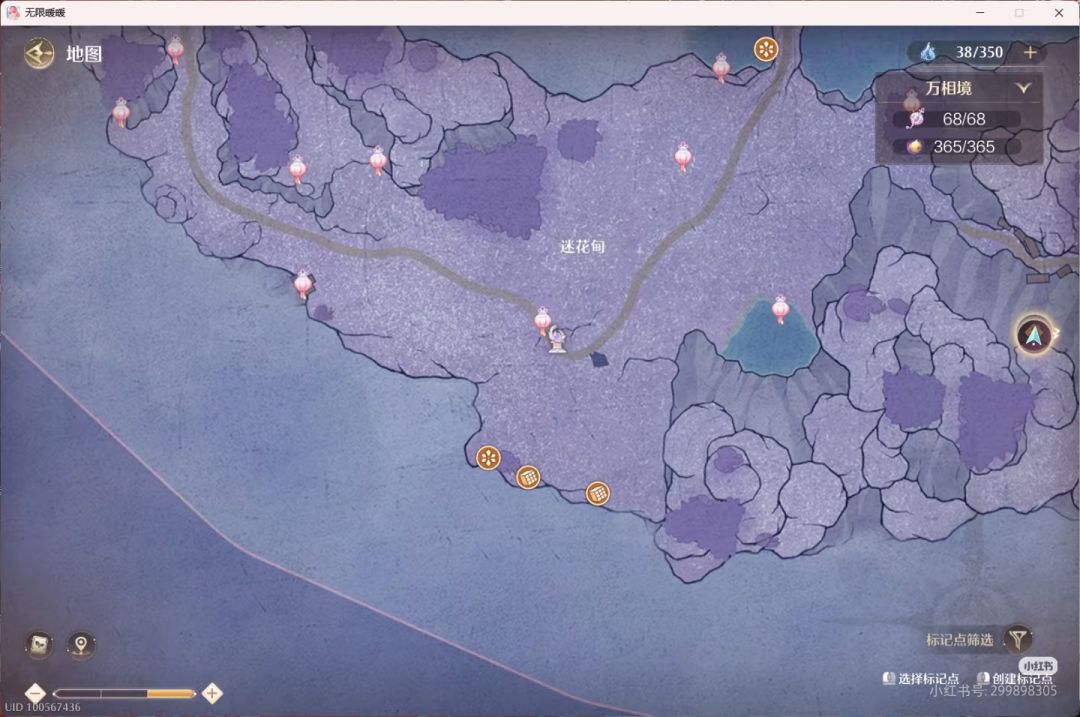This screenshot has width=1080, height=717.
Task: Select the 万相境 region label
Action: pos(948,88)
